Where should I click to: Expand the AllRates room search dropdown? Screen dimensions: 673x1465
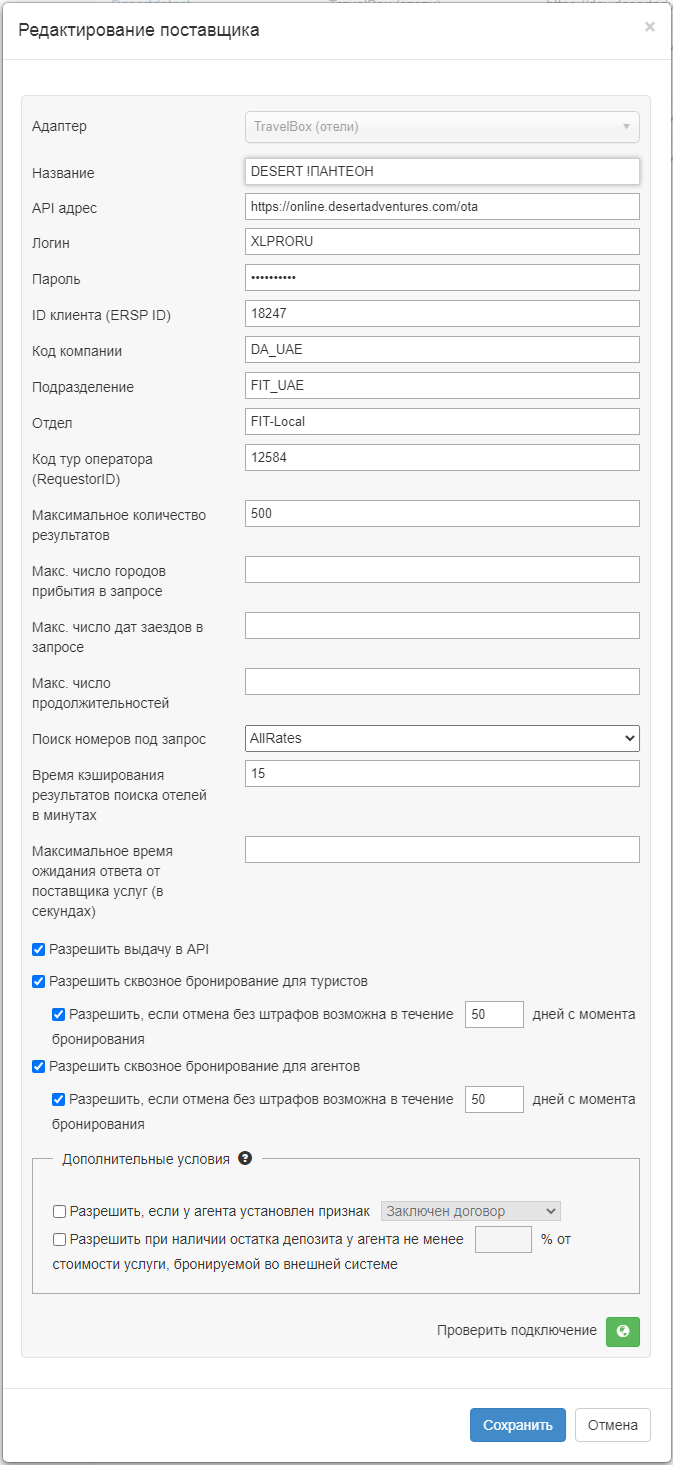tap(442, 738)
